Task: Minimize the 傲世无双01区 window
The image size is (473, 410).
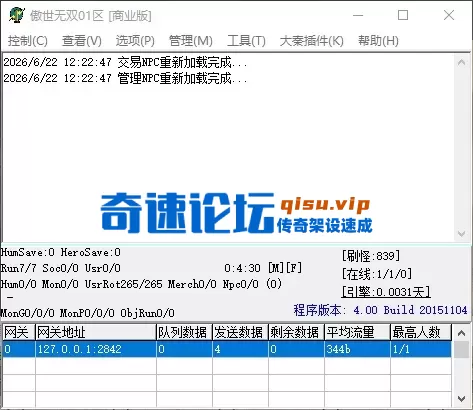Action: coord(358,15)
